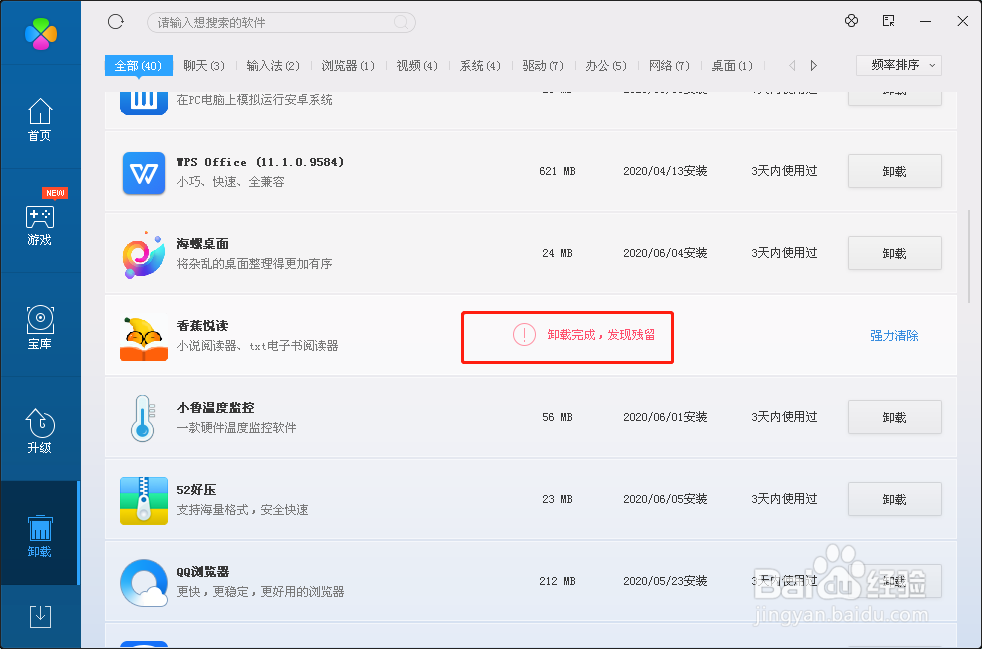Screen dimensions: 982x649
Task: Click the 52好压 name text
Action: [x=196, y=490]
